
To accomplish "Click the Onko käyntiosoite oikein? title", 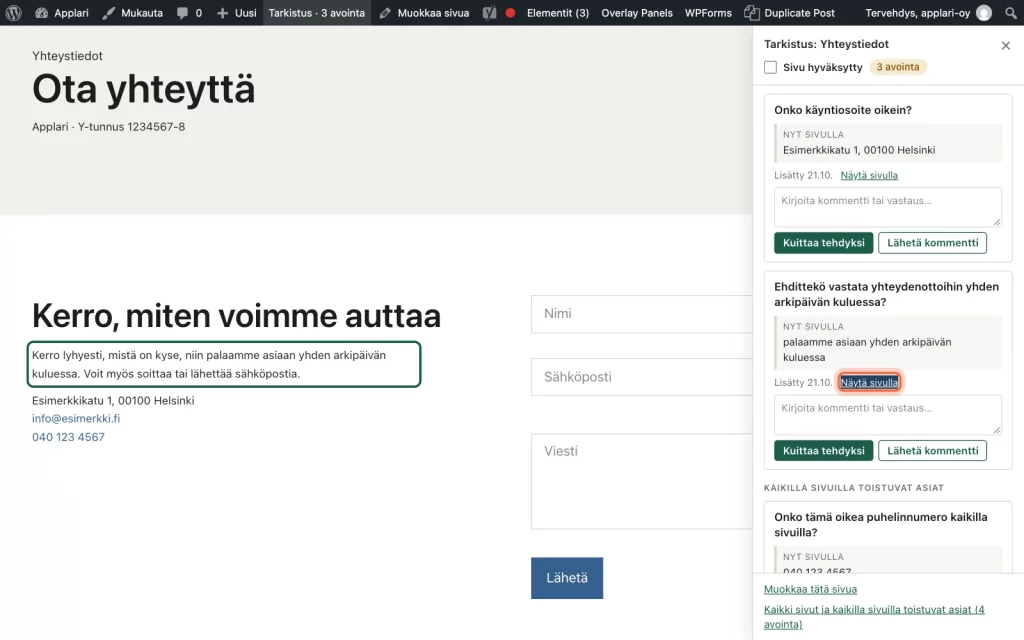I will [x=843, y=110].
